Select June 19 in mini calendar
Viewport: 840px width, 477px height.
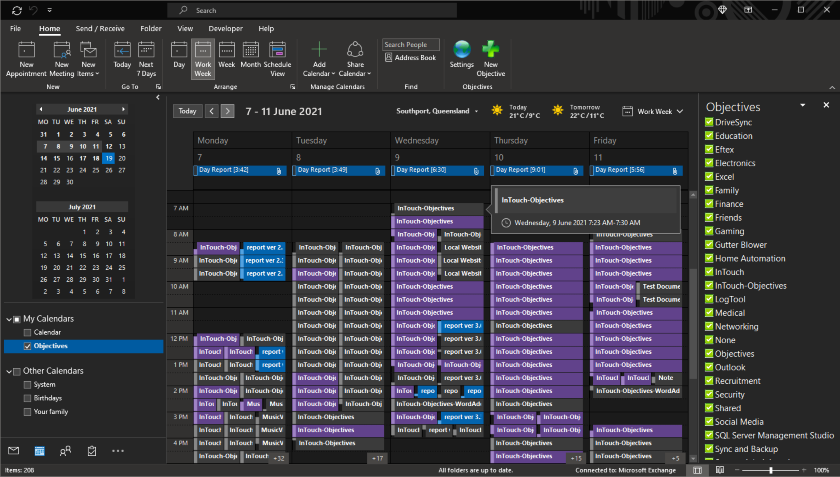pos(109,158)
